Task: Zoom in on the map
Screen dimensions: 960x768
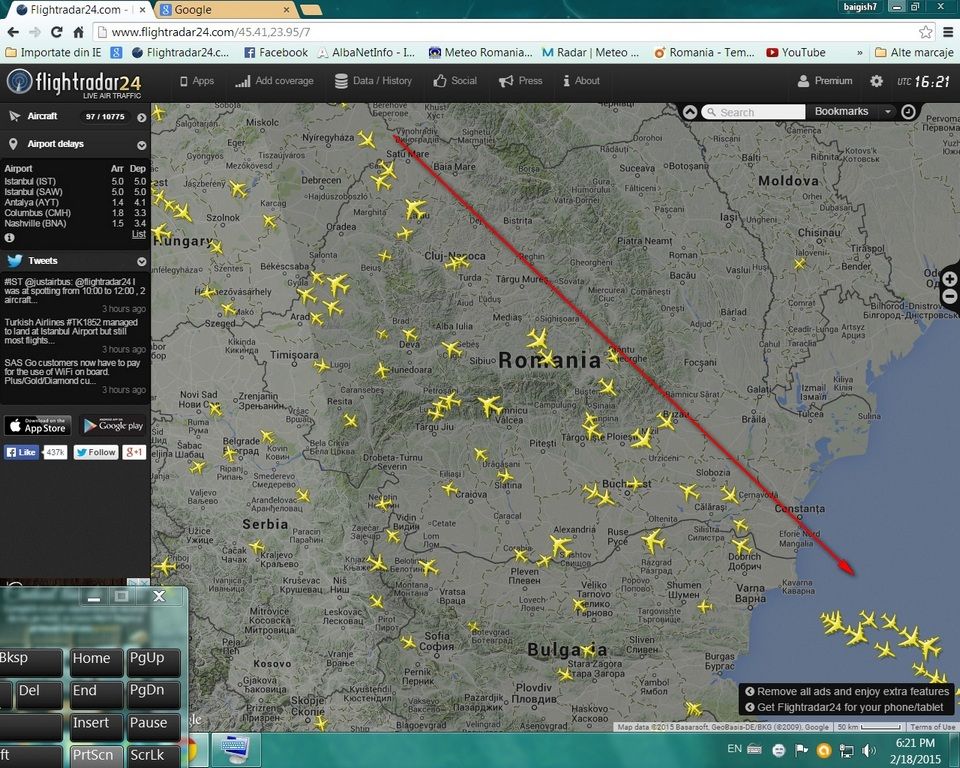Action: (x=950, y=279)
